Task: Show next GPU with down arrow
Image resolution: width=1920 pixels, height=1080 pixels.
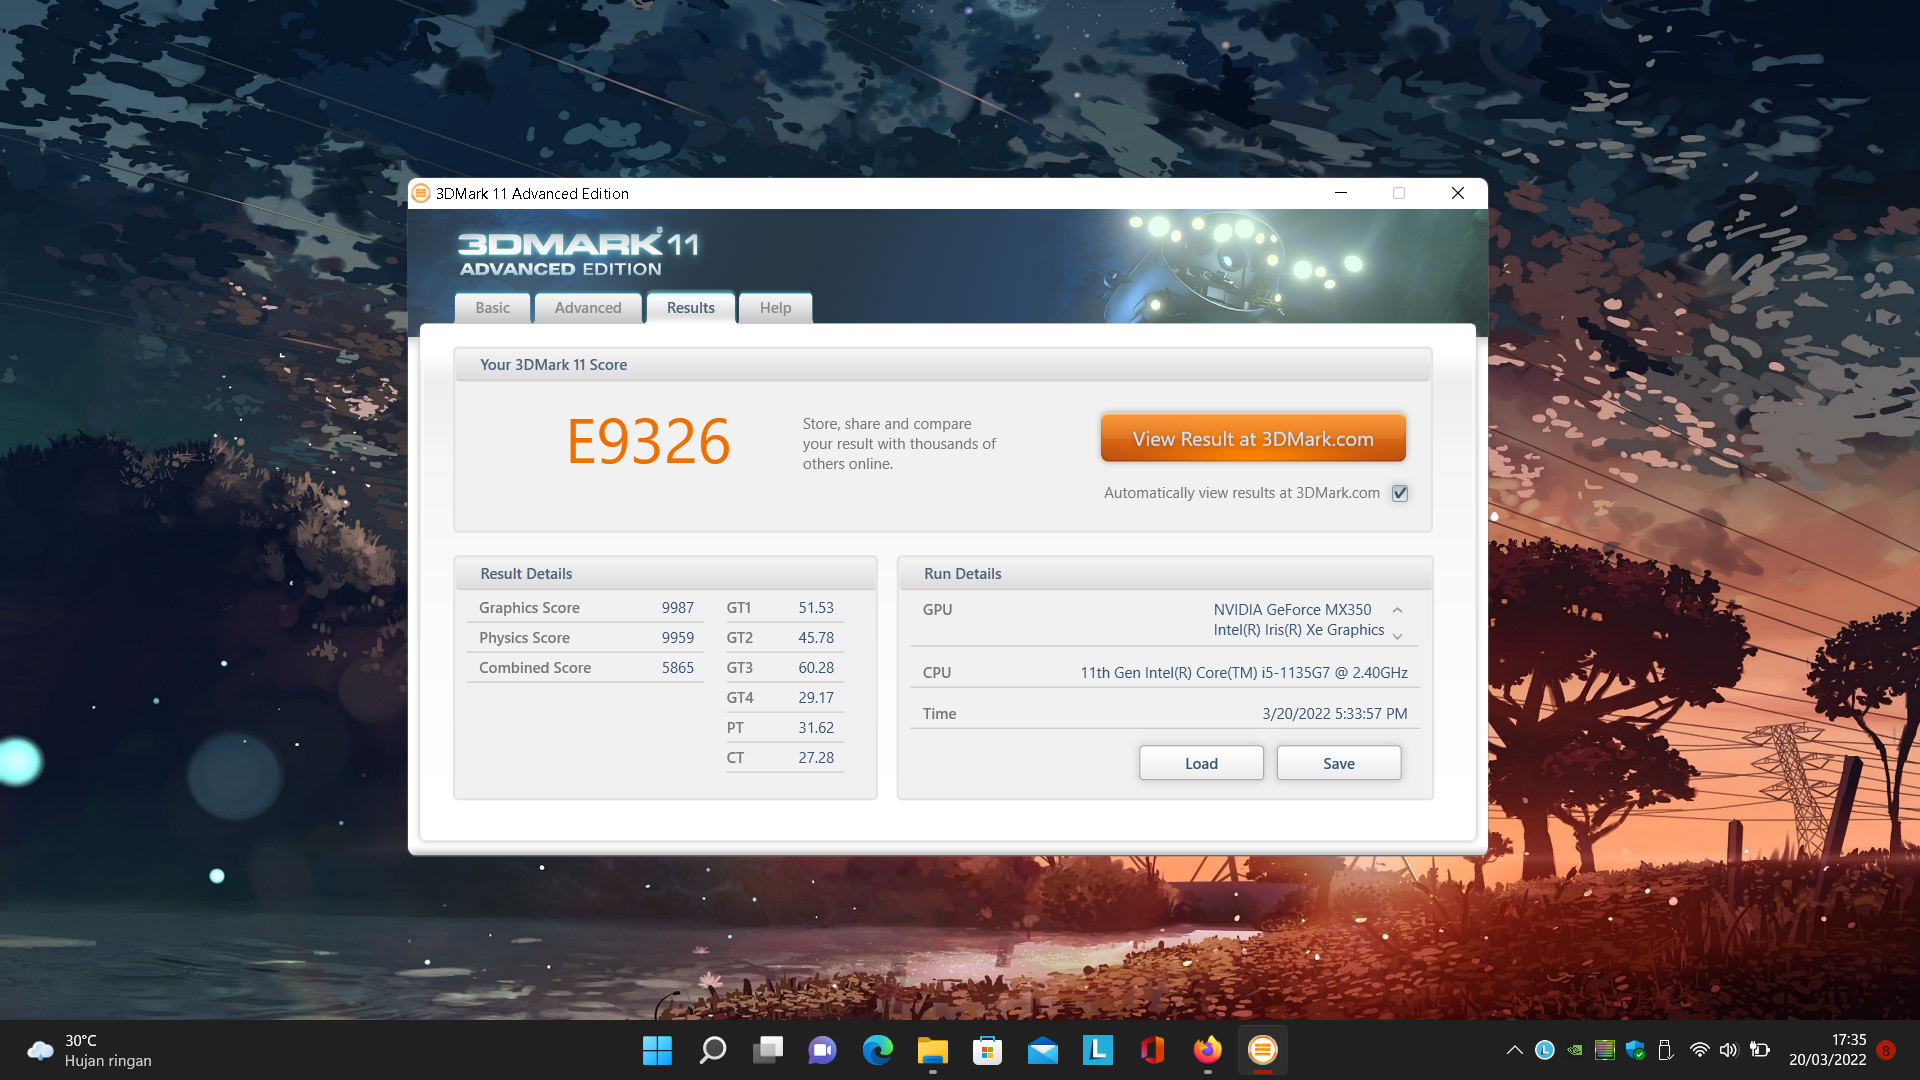Action: [x=1397, y=636]
